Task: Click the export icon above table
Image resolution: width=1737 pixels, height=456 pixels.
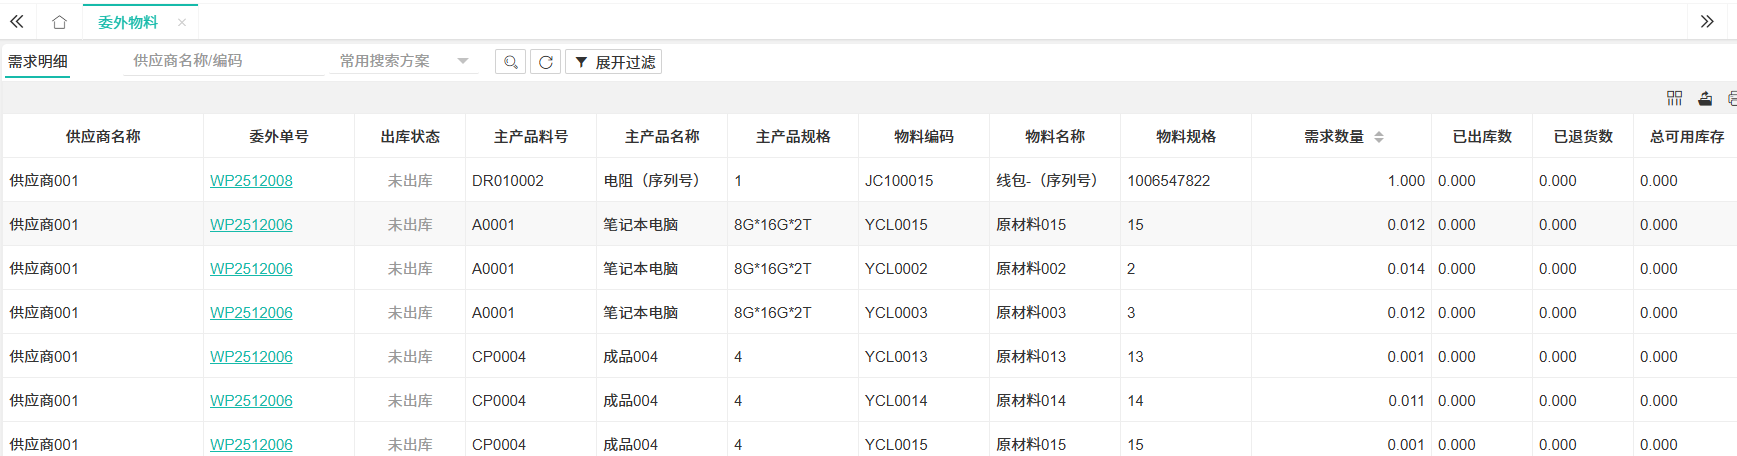Action: coord(1705,98)
